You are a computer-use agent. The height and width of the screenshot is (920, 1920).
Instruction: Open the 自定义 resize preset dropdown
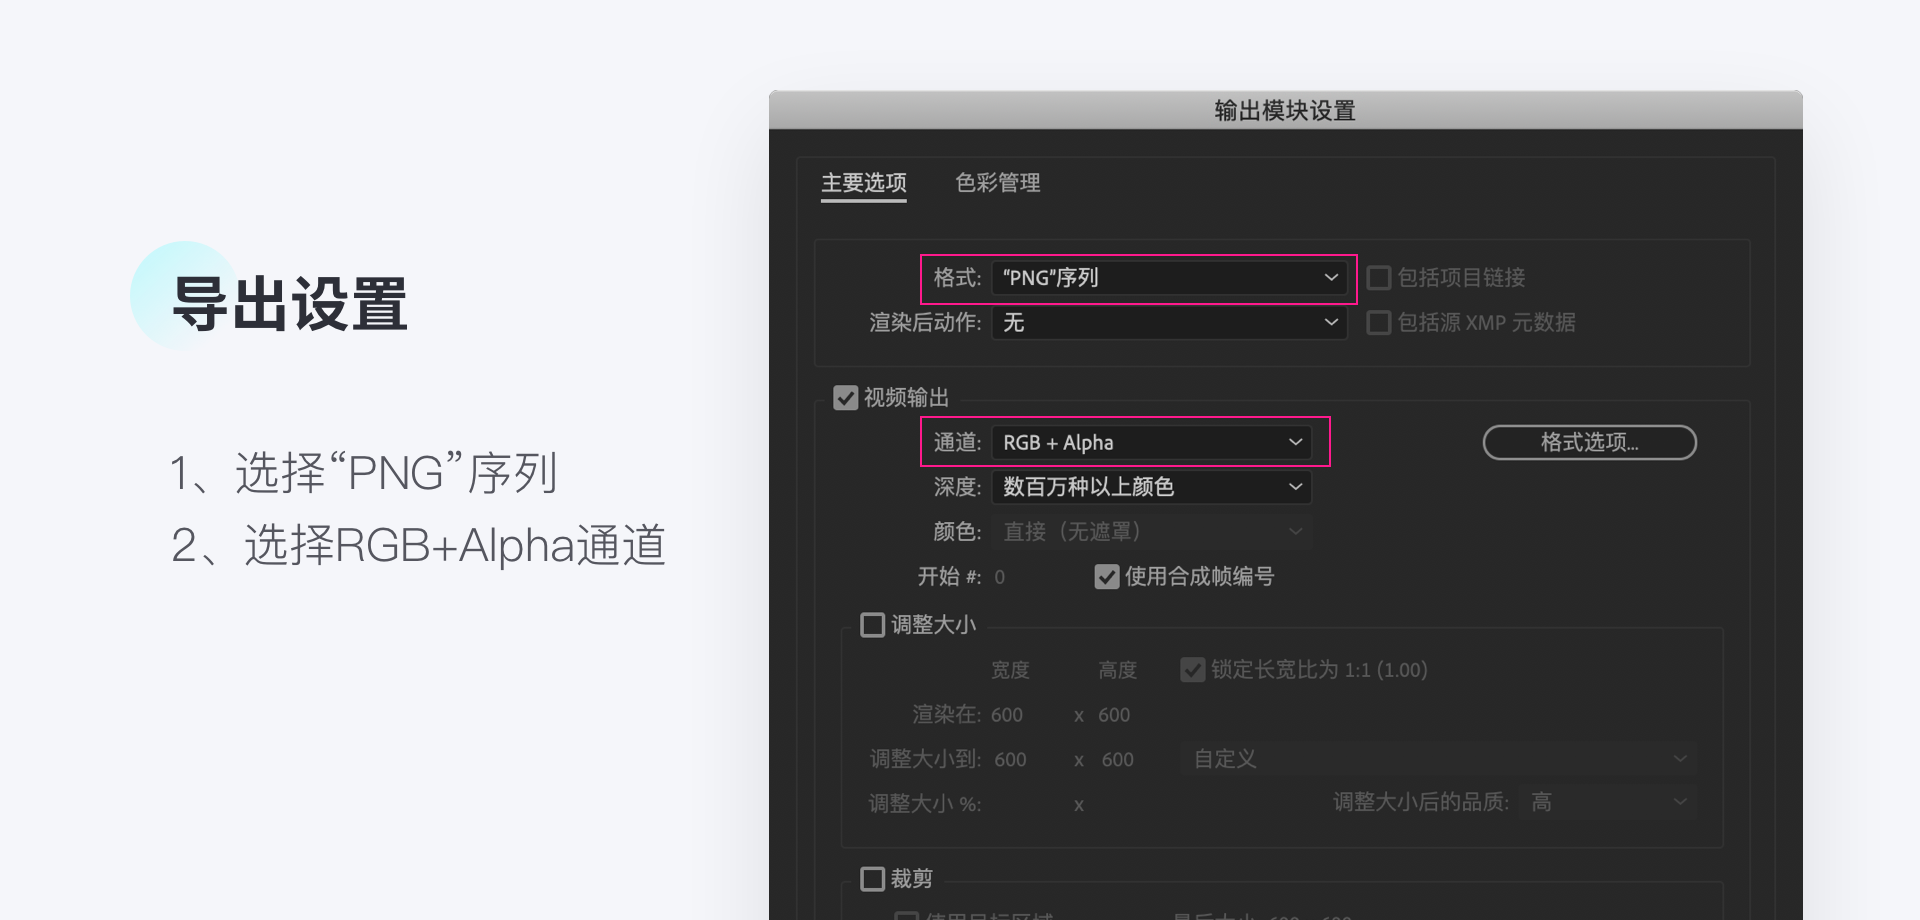tap(1438, 759)
